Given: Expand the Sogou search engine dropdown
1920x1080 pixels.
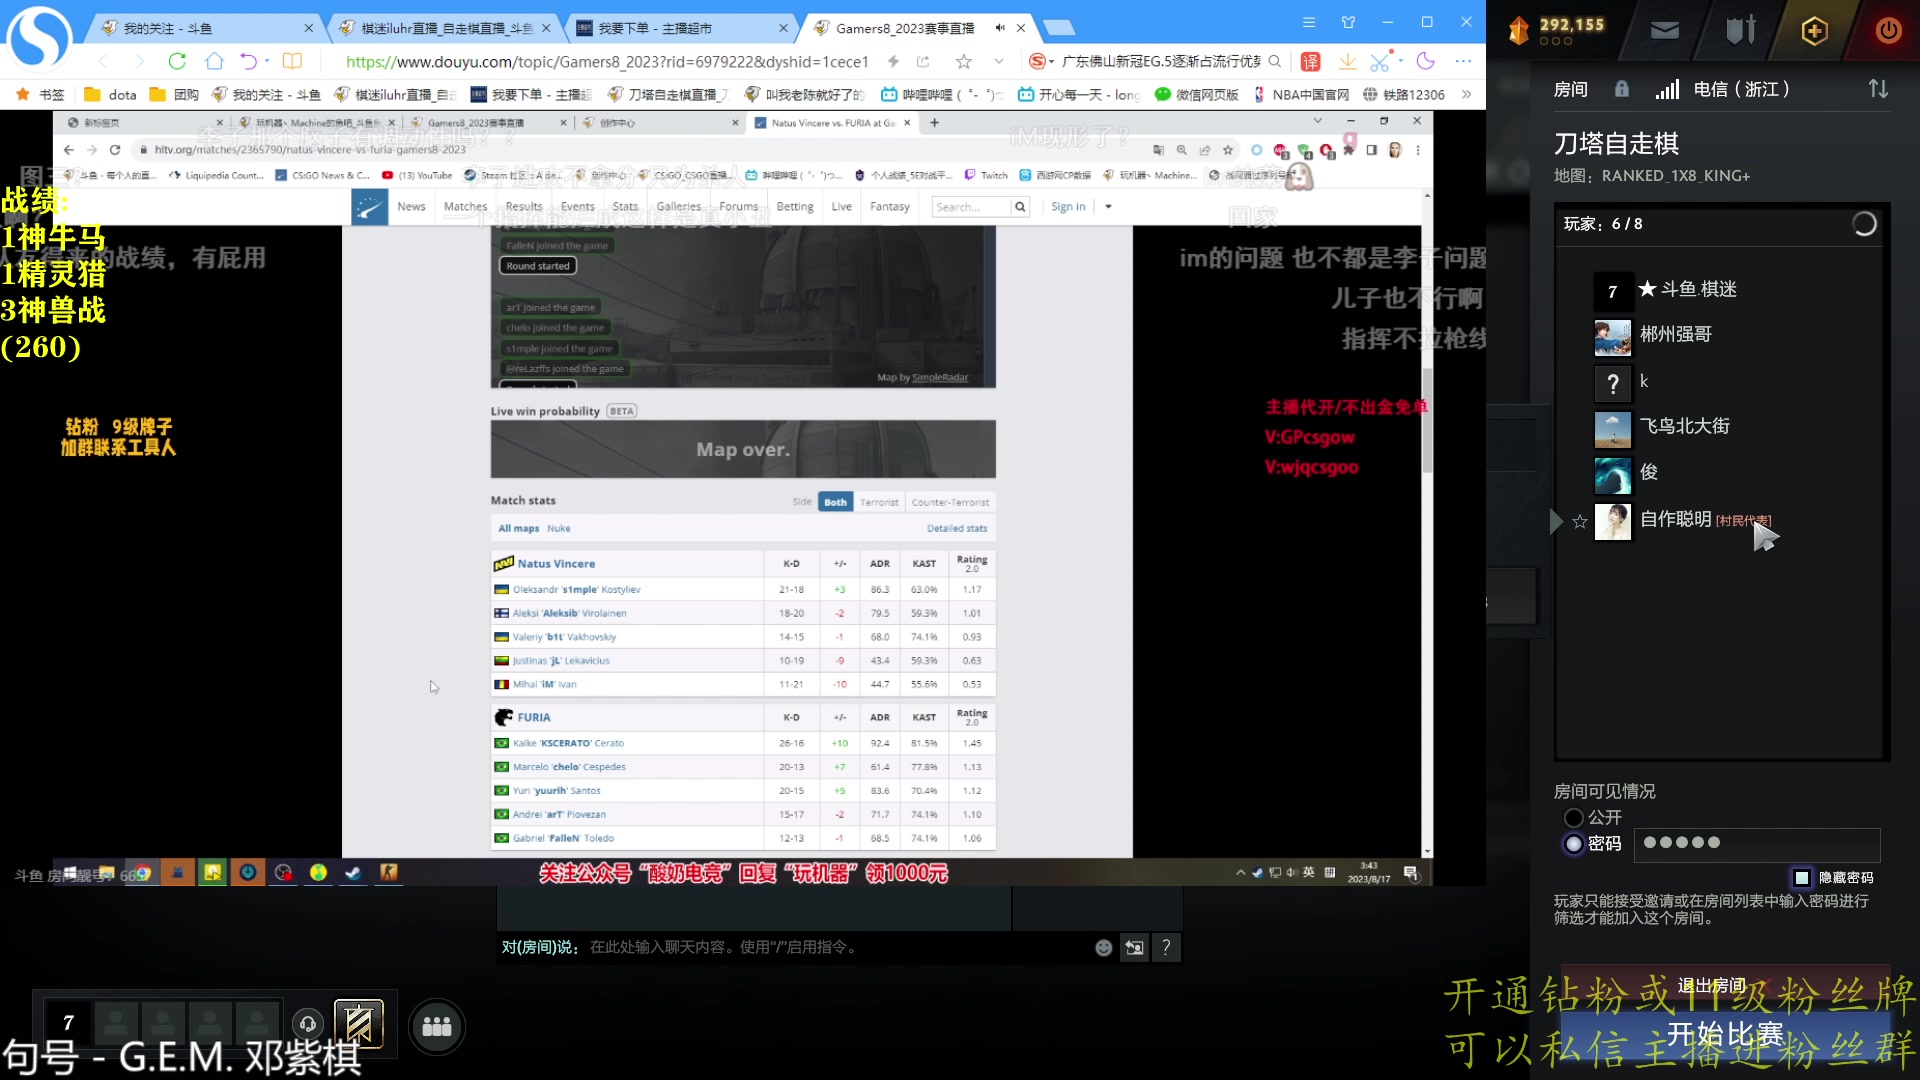Looking at the screenshot, I should (x=1051, y=62).
